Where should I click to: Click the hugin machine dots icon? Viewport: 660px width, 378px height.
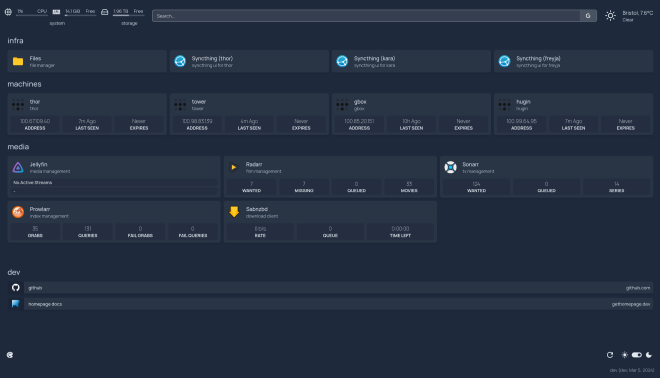[x=504, y=105]
